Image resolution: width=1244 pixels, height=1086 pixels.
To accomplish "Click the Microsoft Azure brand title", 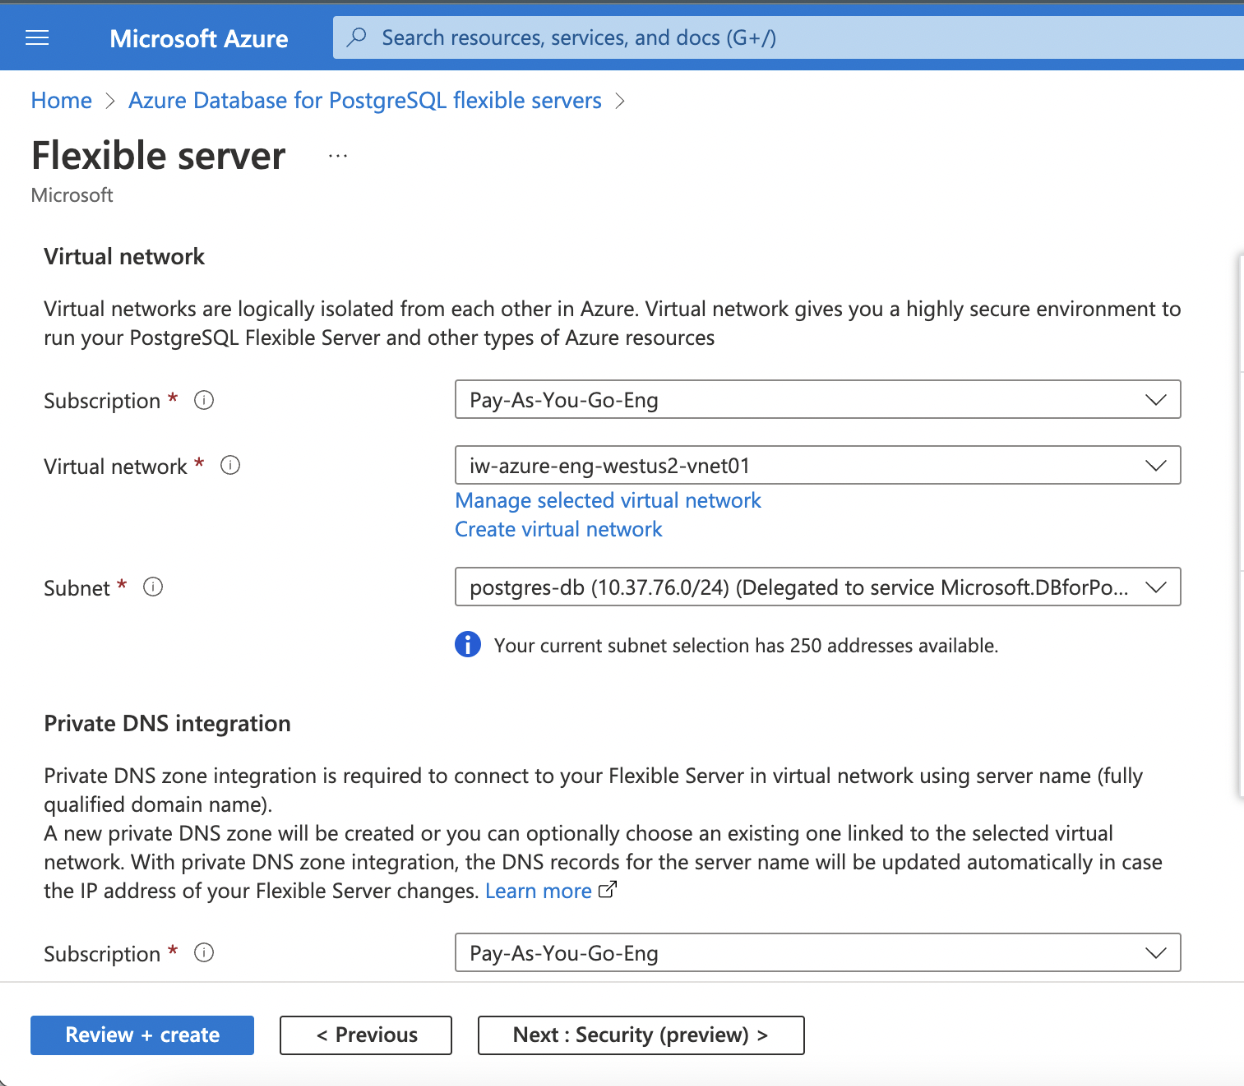I will [199, 39].
